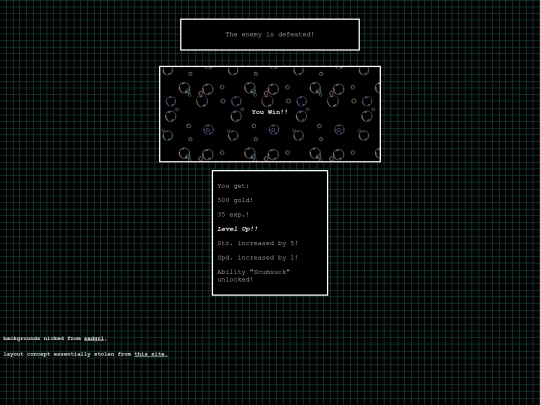Click "The enemy is defeated!" message

point(270,34)
